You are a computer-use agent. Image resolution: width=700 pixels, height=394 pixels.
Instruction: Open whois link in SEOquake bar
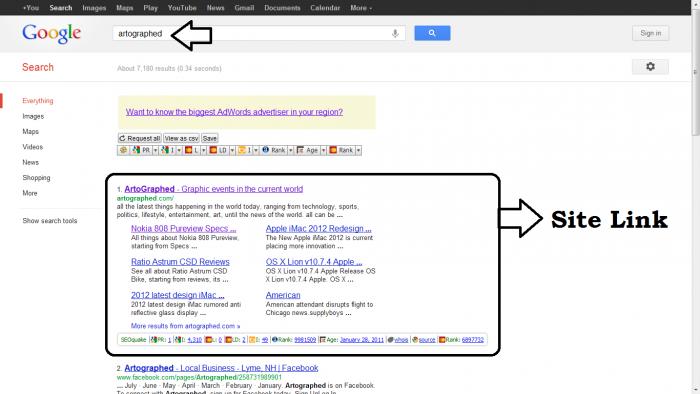point(398,340)
